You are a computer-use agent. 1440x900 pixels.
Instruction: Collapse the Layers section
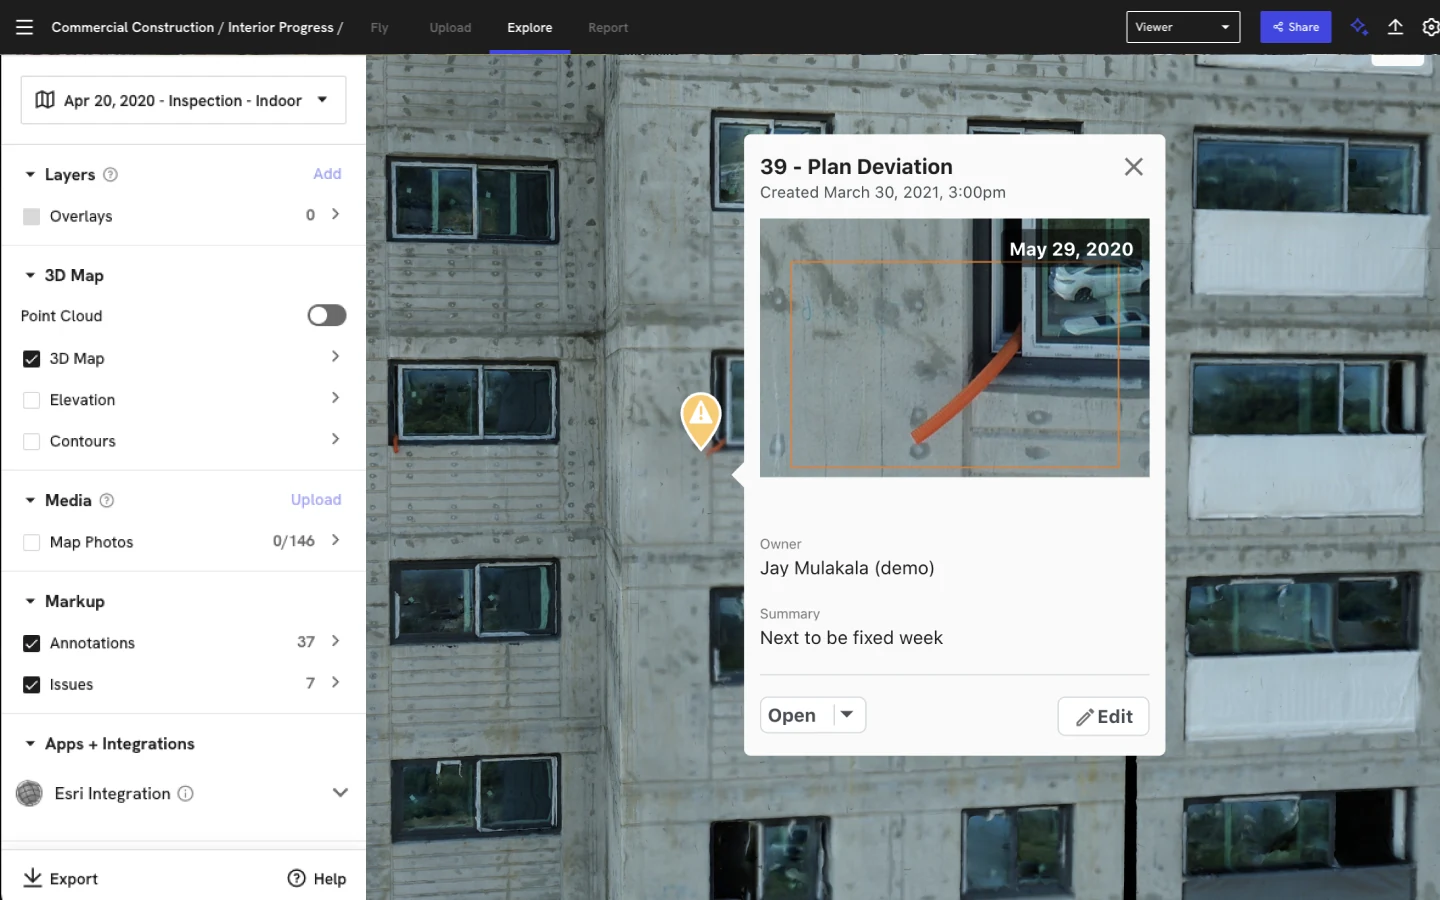click(30, 174)
